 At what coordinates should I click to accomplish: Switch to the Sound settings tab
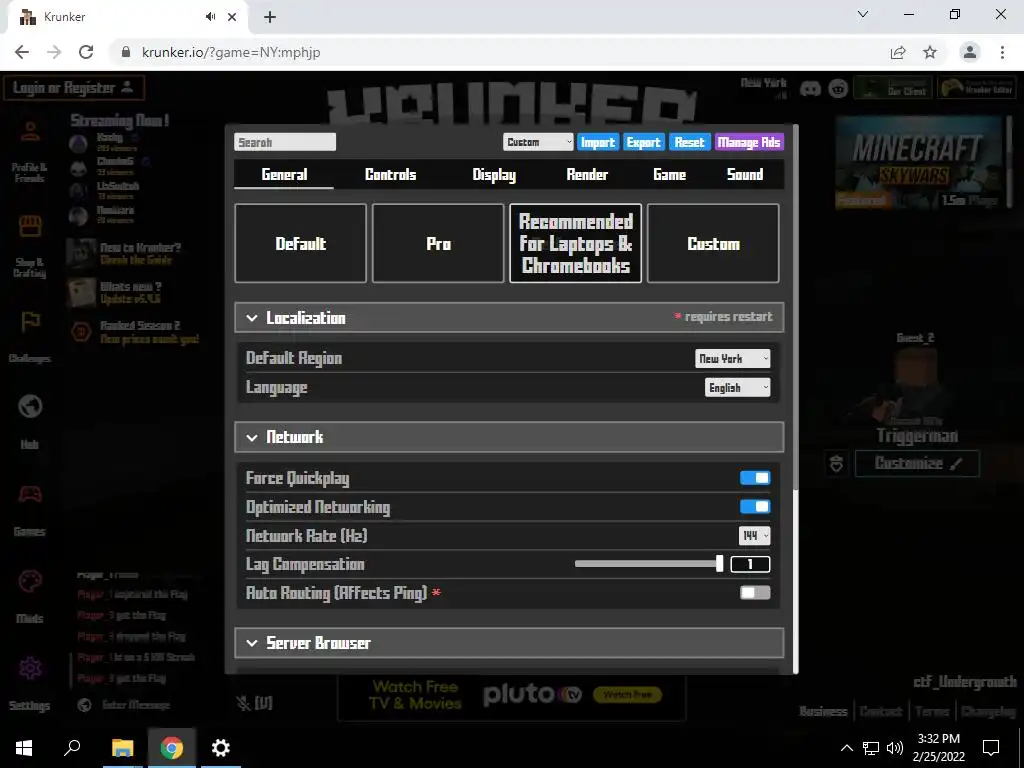[x=745, y=174]
